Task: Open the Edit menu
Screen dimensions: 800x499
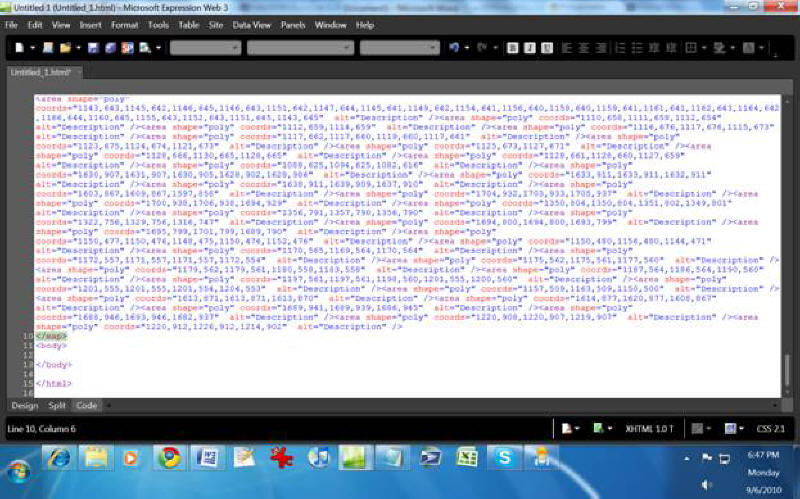Action: (x=35, y=24)
